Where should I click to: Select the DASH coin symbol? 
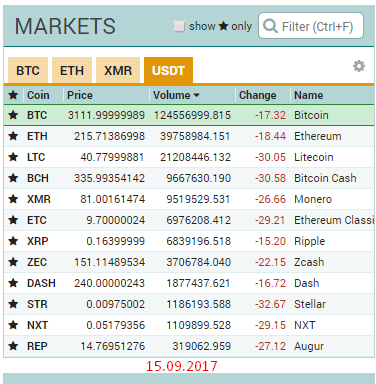41,283
